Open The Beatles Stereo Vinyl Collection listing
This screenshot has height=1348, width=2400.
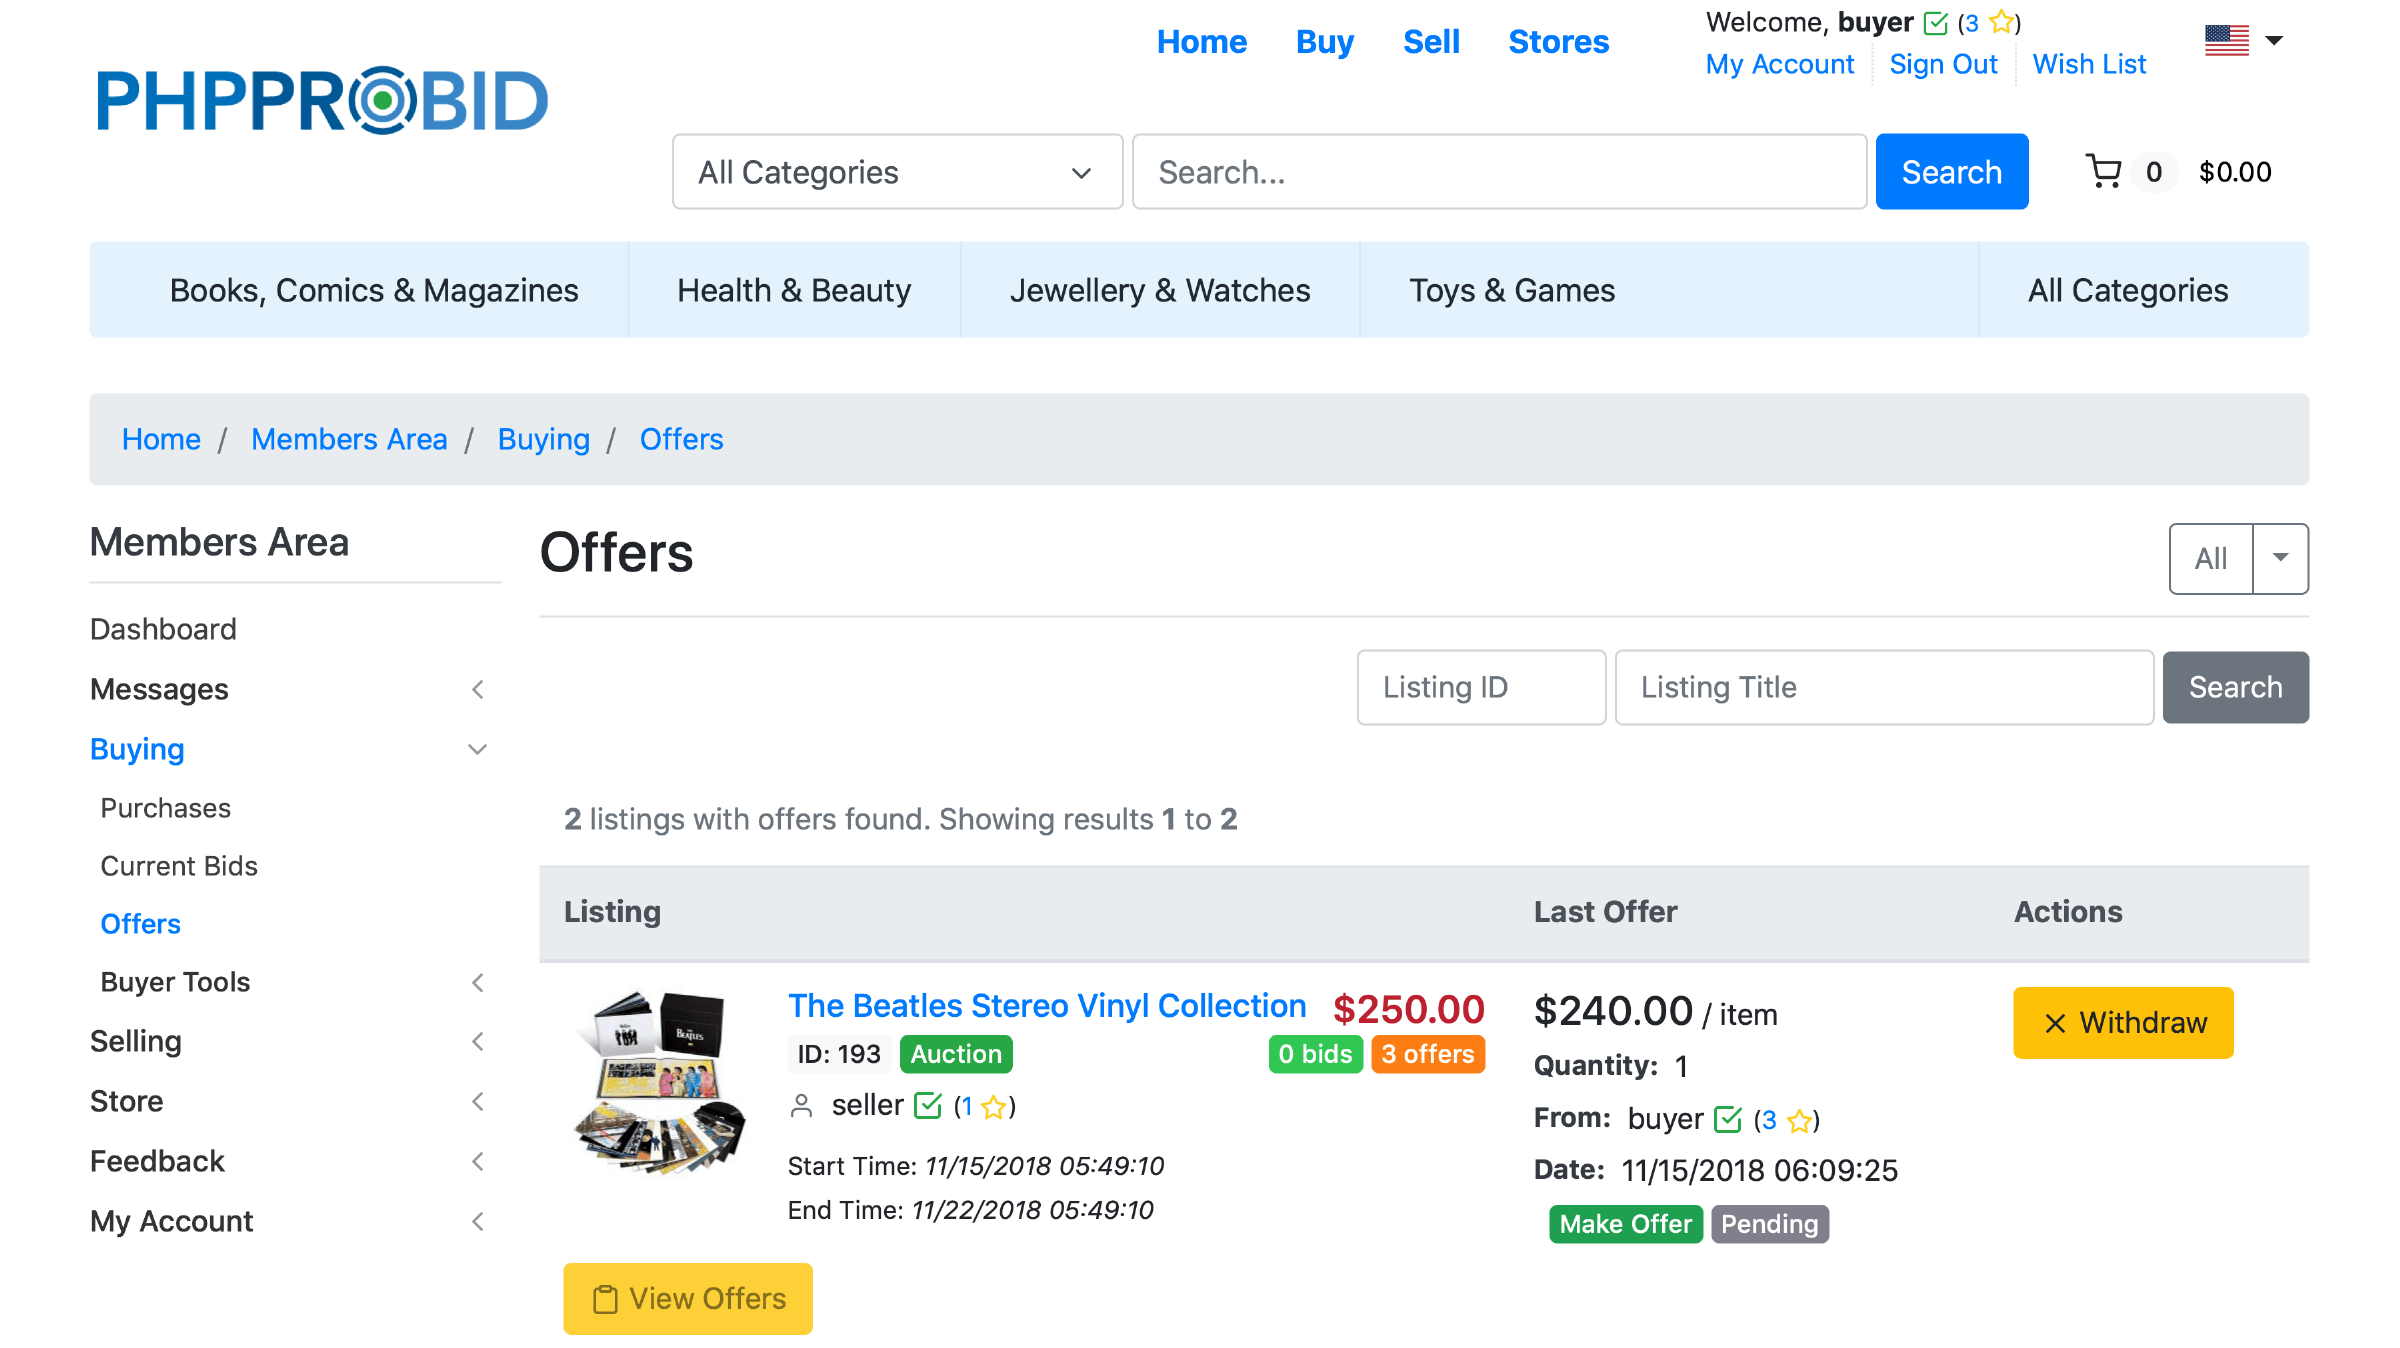pos(1046,1005)
